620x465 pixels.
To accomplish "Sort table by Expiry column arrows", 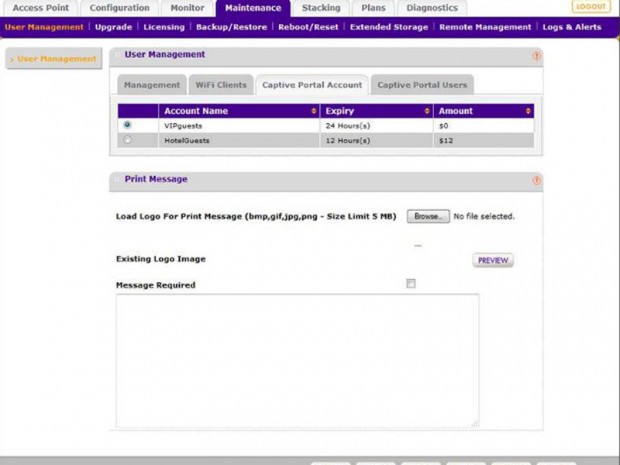I will point(427,111).
